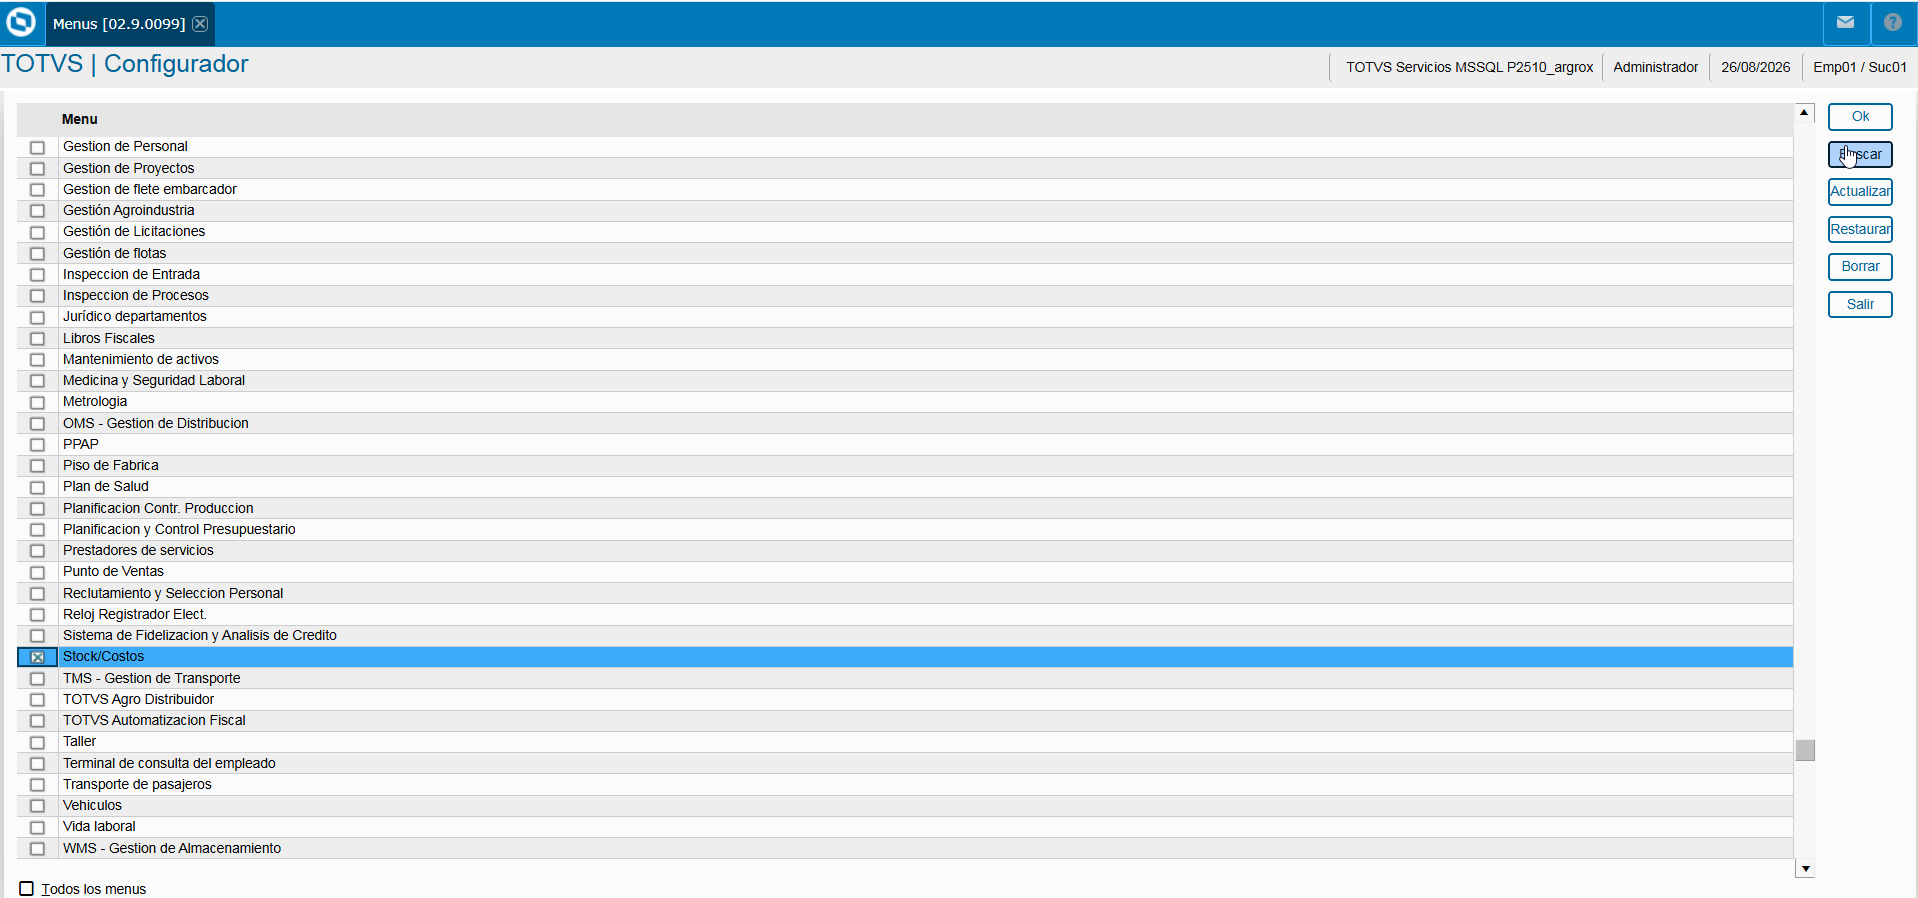Viewport: 1918px width, 898px height.
Task: Check the Punto de Ventas checkbox
Action: click(37, 572)
